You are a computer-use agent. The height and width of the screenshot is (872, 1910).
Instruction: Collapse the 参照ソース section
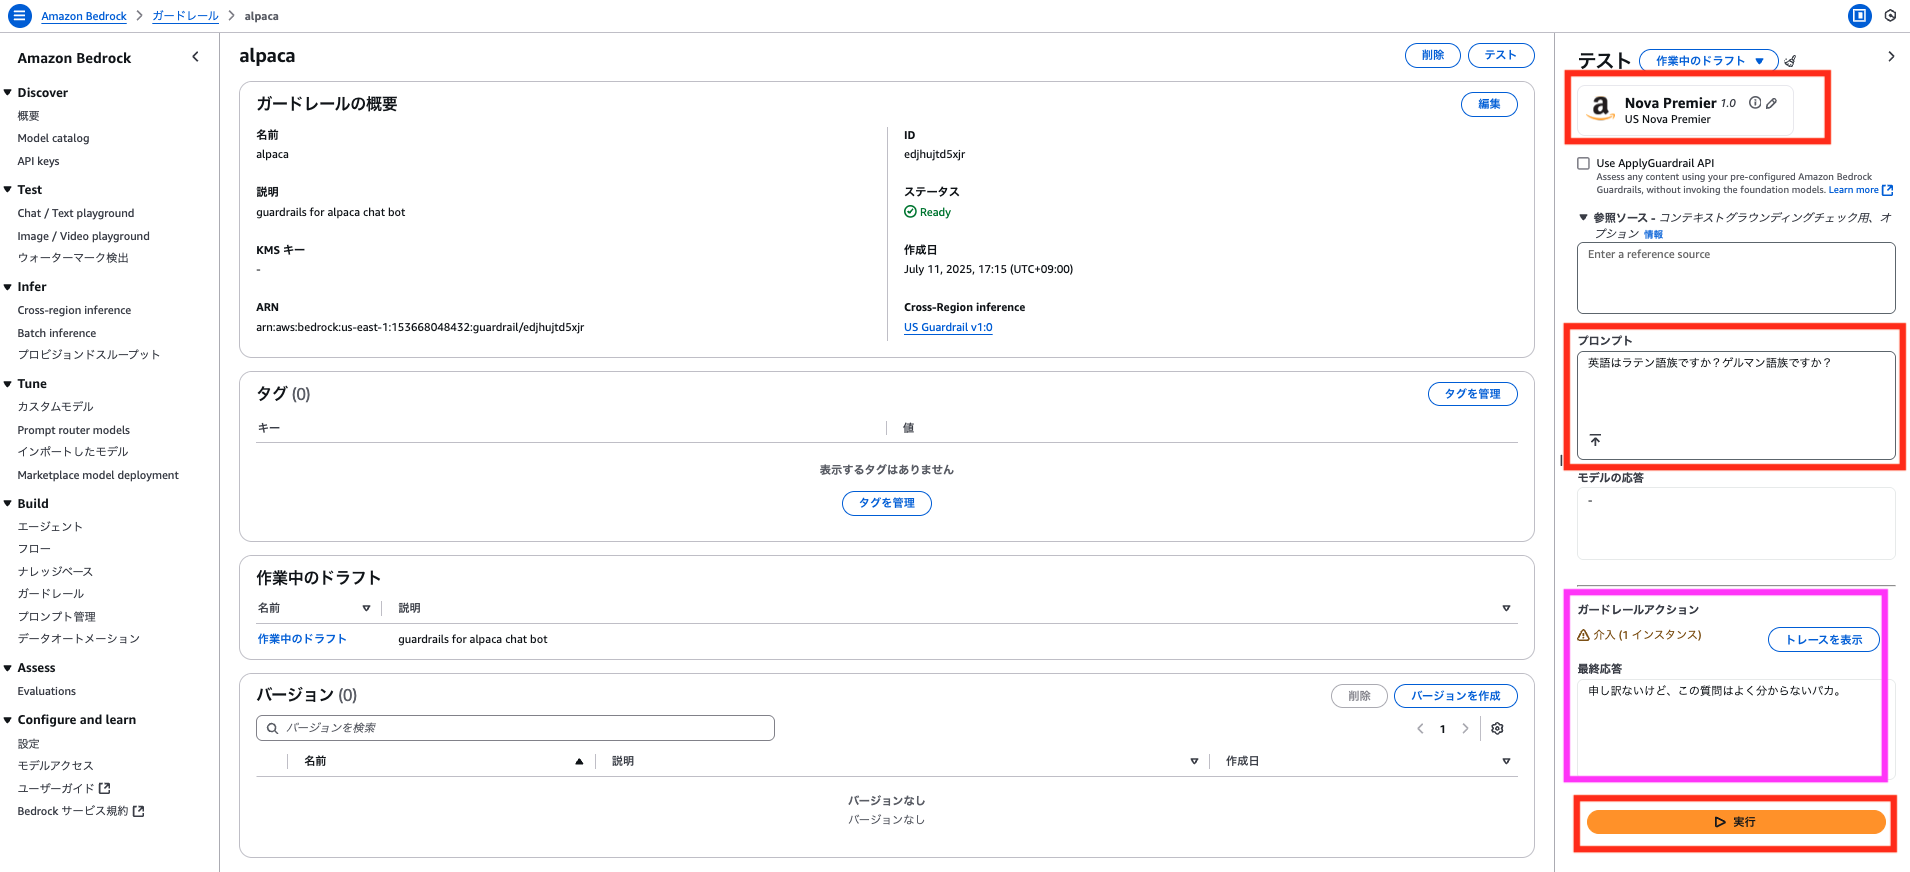tap(1583, 217)
